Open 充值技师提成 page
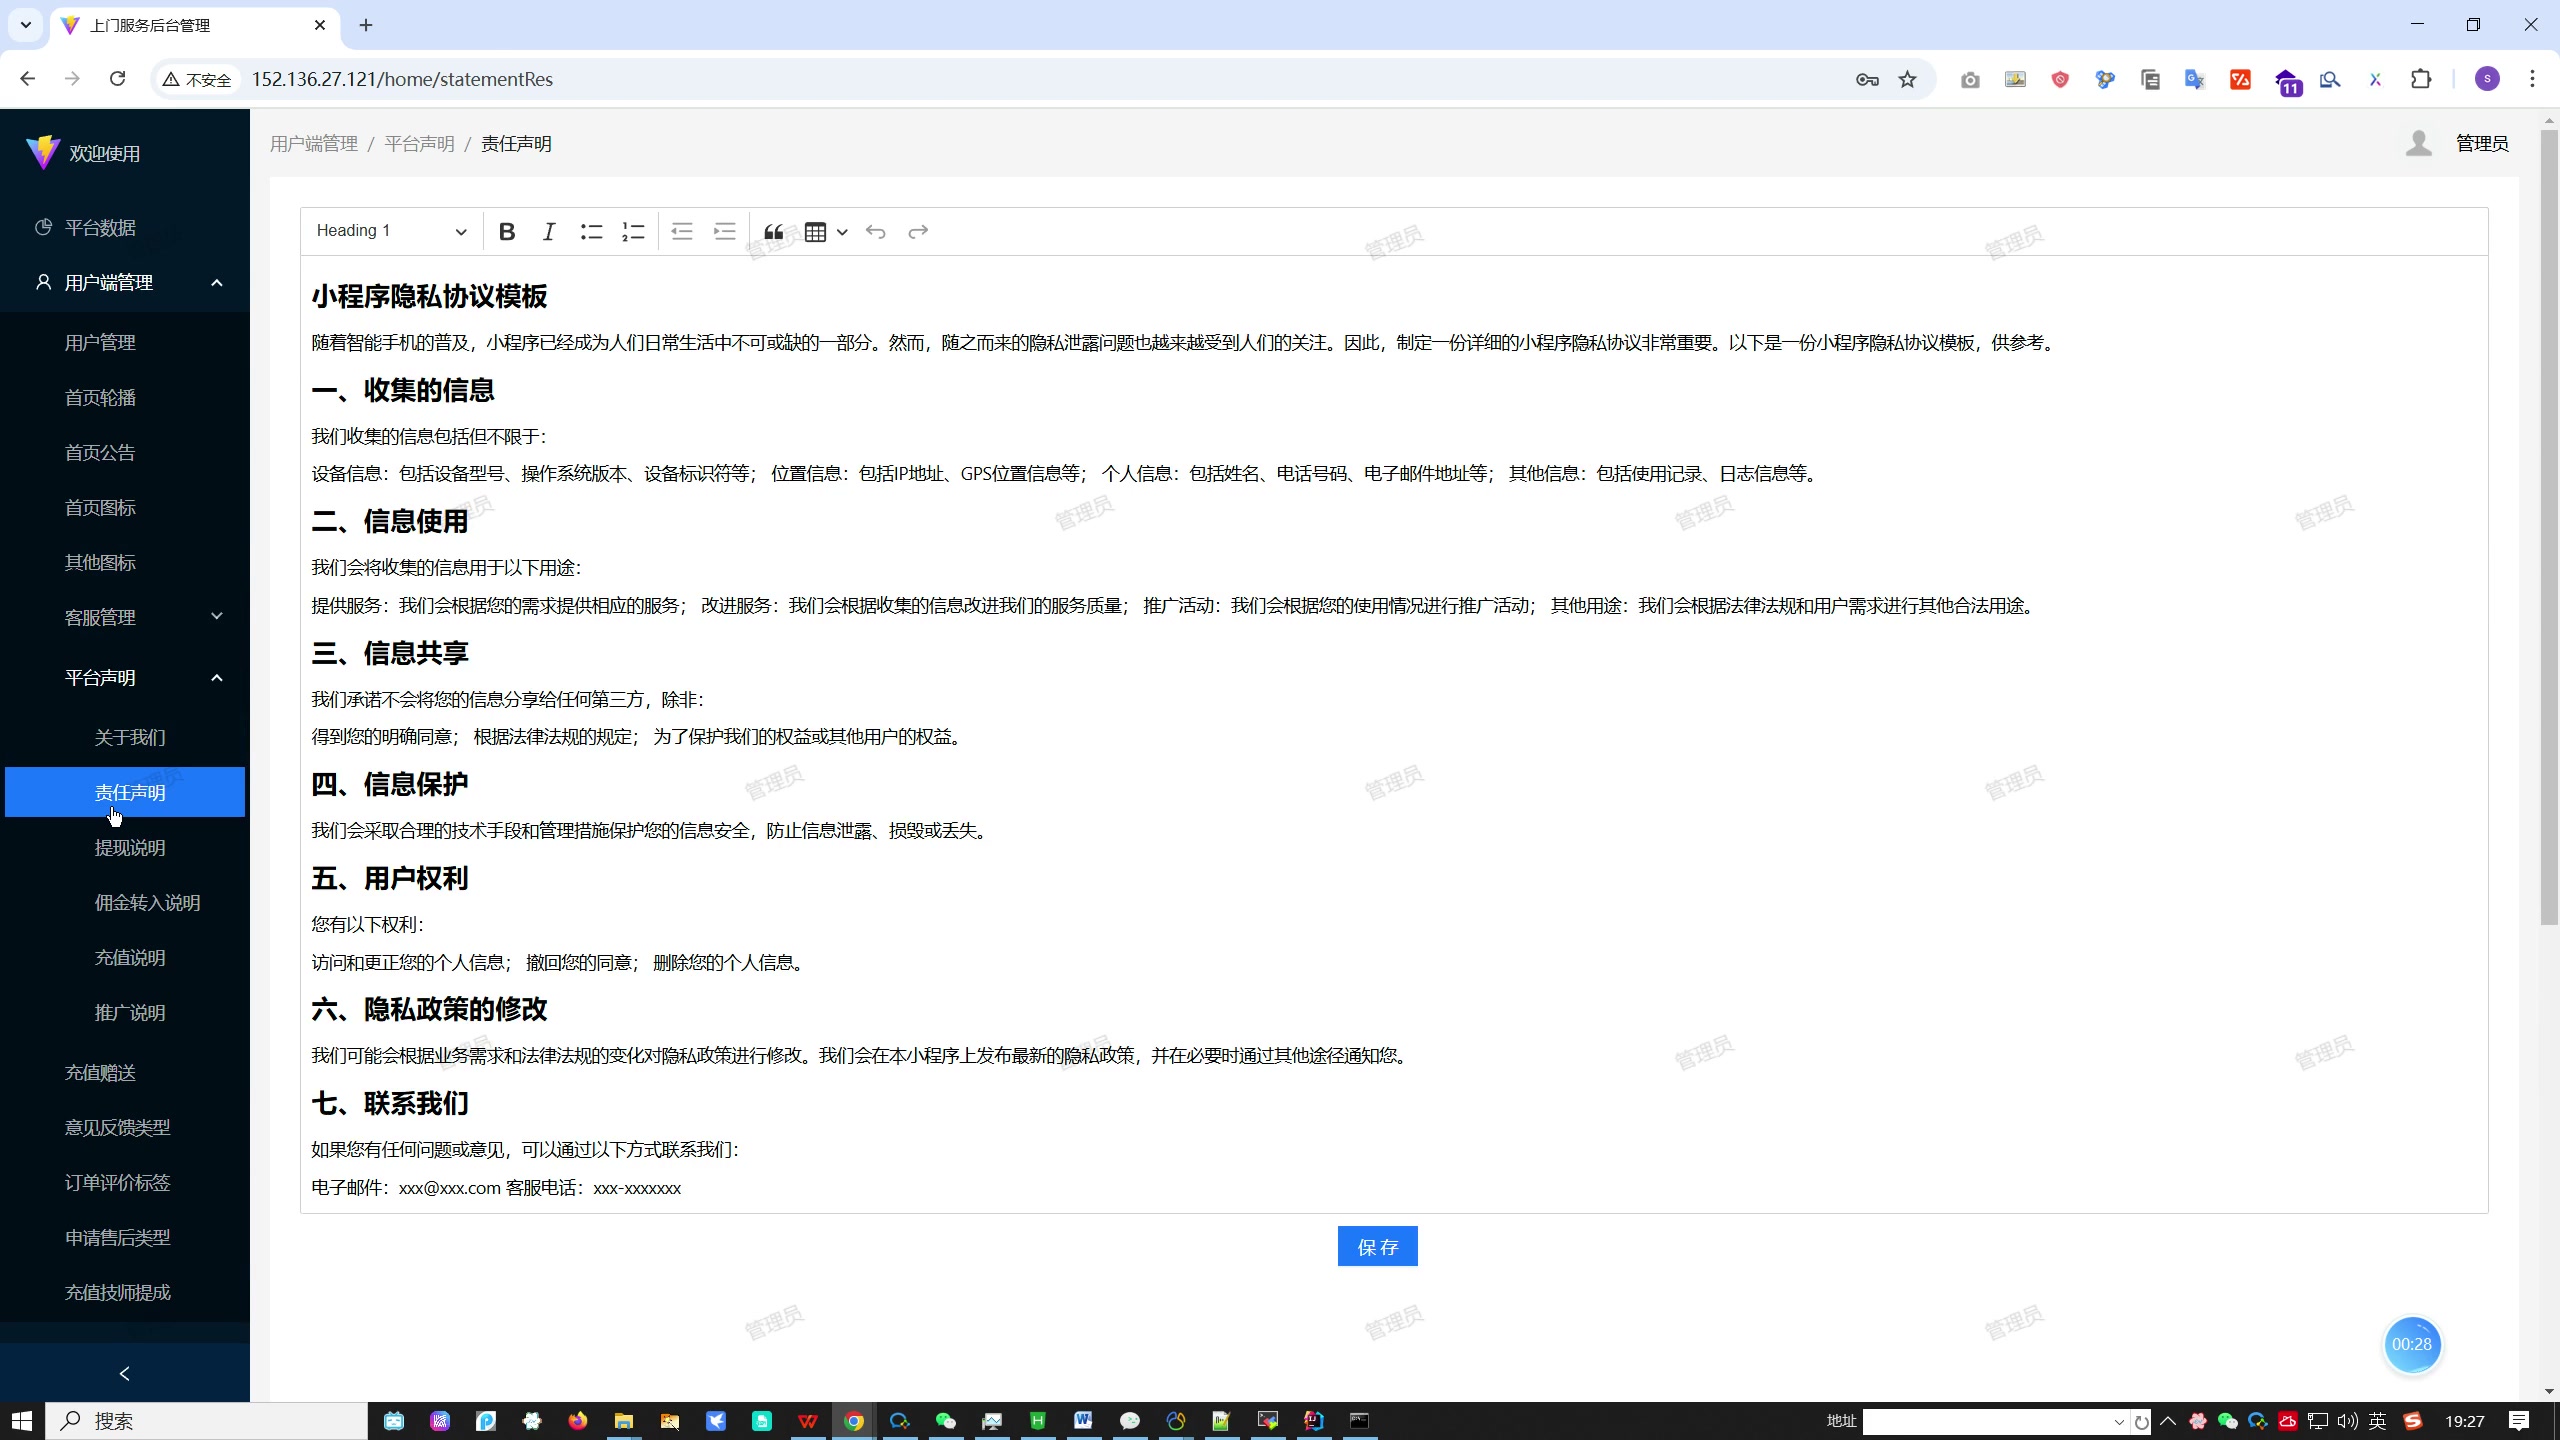 pyautogui.click(x=125, y=1293)
